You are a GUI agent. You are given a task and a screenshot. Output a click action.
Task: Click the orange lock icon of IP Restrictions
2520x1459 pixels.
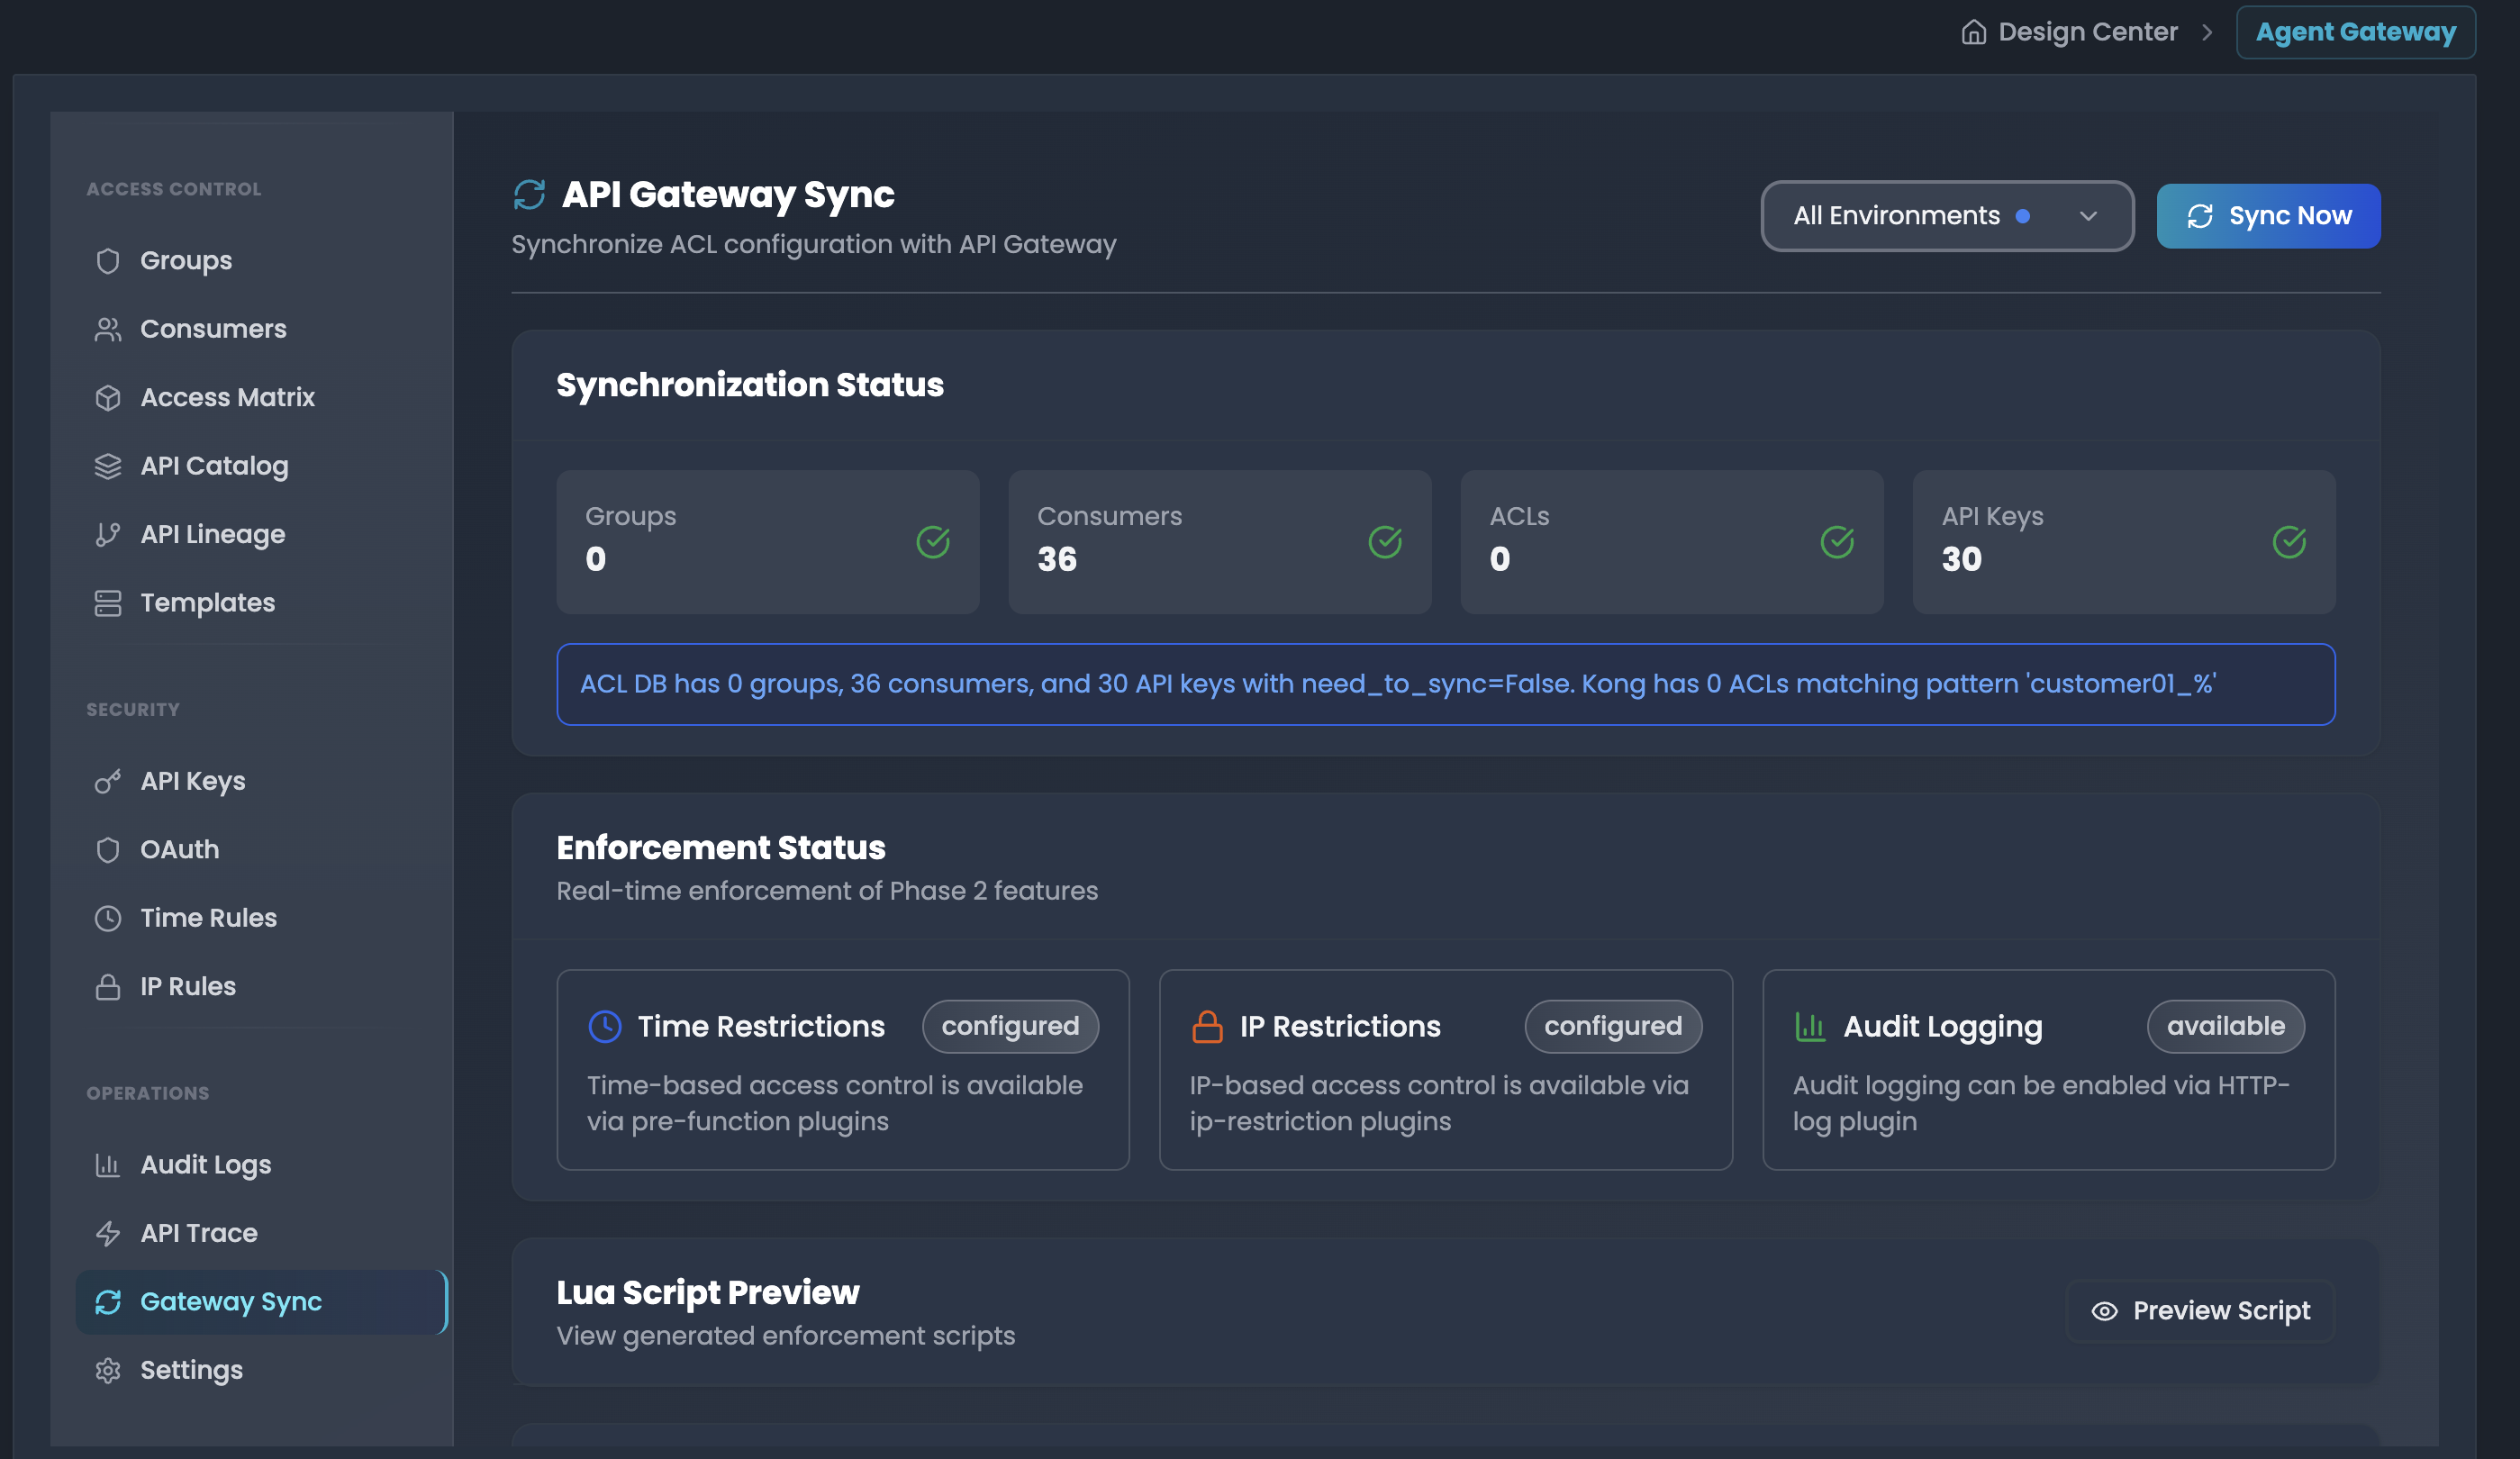[x=1207, y=1026]
